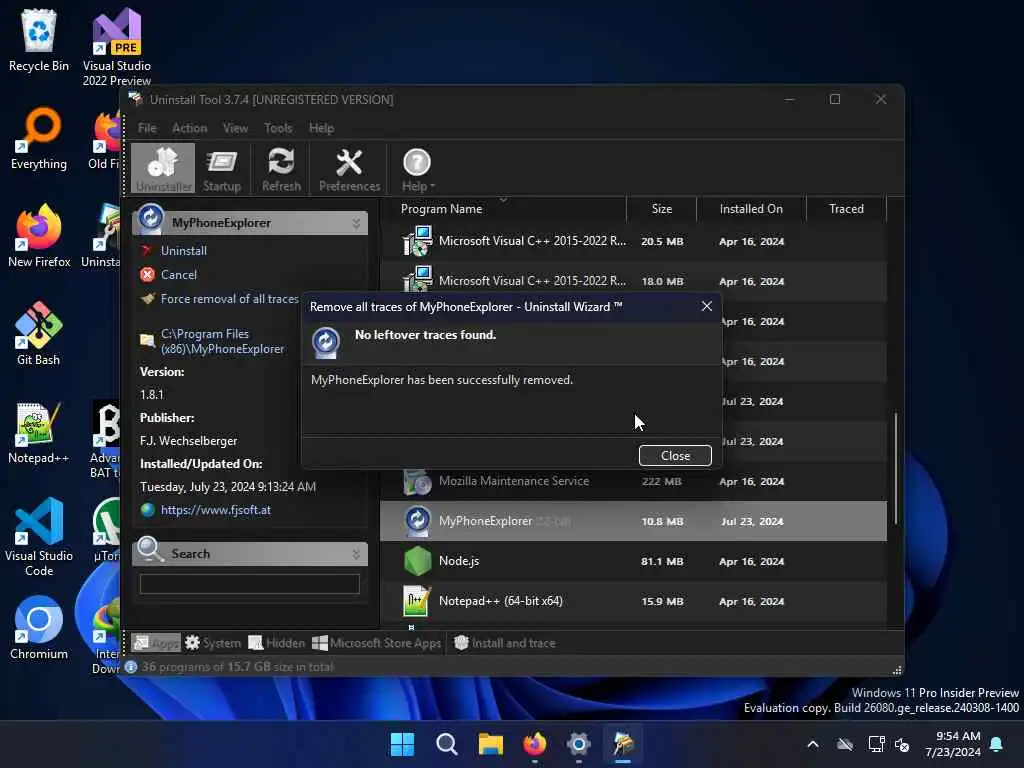Screen dimensions: 1024x768
Task: Open Chromium desktop shortcut
Action: pyautogui.click(x=39, y=628)
